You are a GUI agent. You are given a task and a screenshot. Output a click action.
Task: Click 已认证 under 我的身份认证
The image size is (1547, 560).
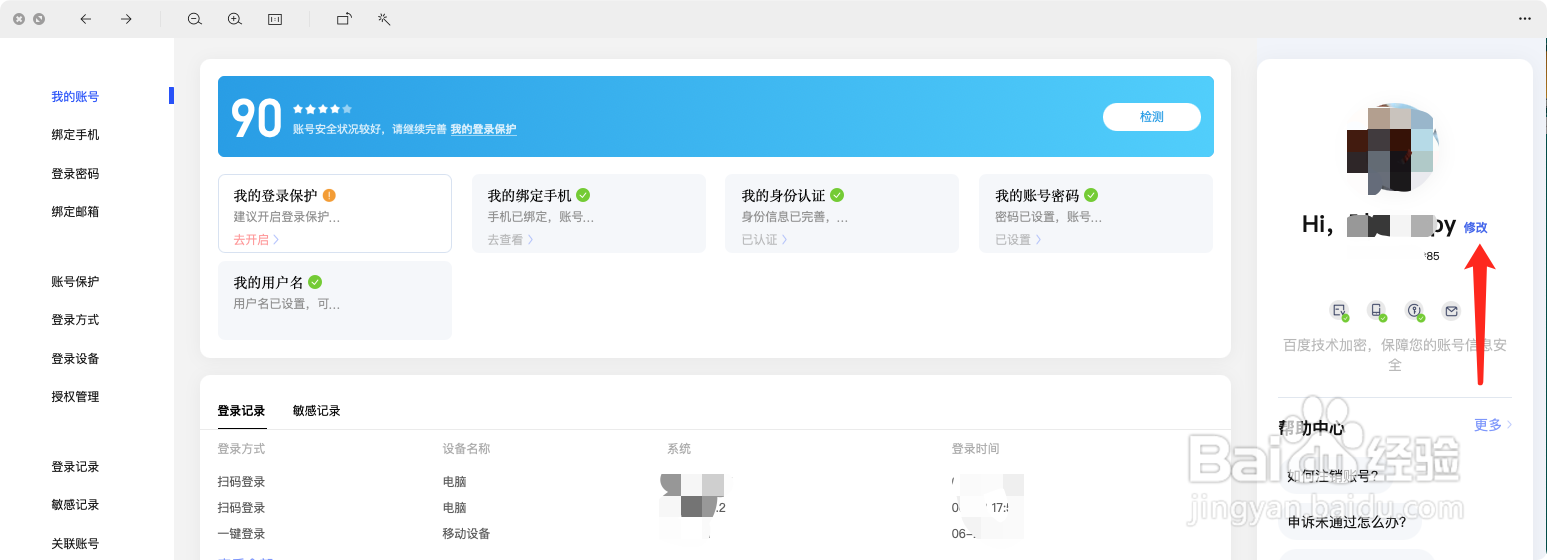click(x=764, y=240)
